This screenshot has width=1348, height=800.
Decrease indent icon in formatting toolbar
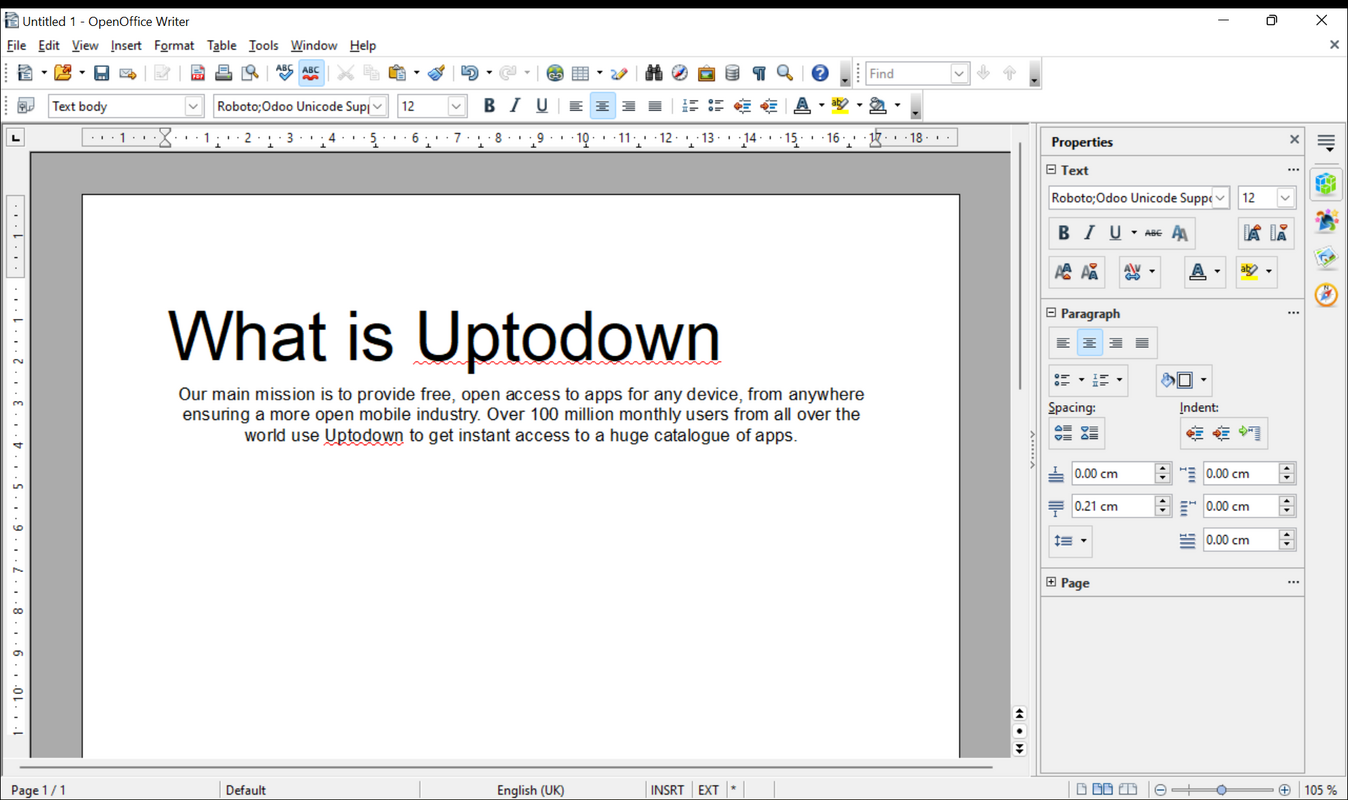pos(742,106)
